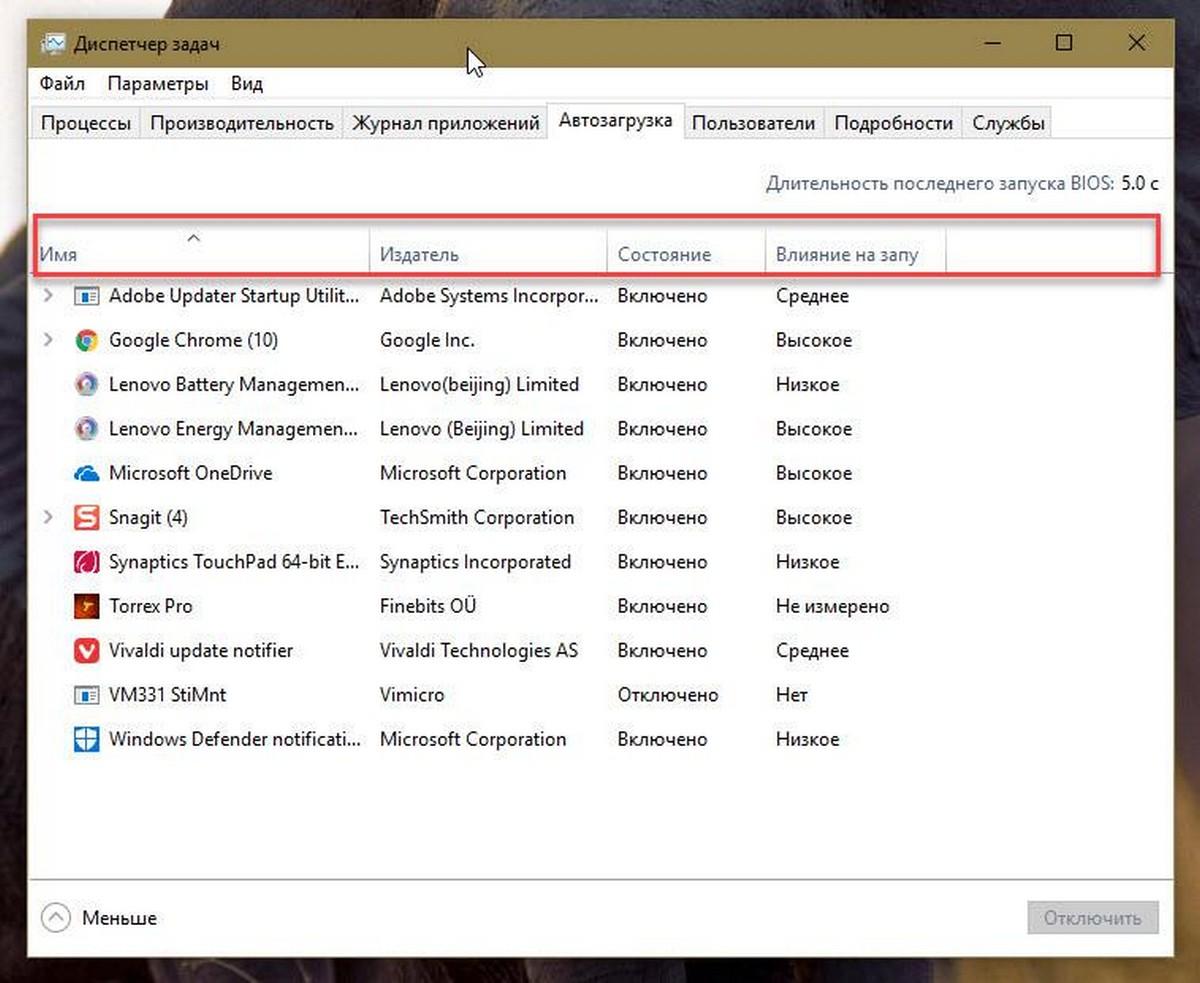This screenshot has height=983, width=1200.
Task: Switch to the Подробности tab
Action: [893, 123]
